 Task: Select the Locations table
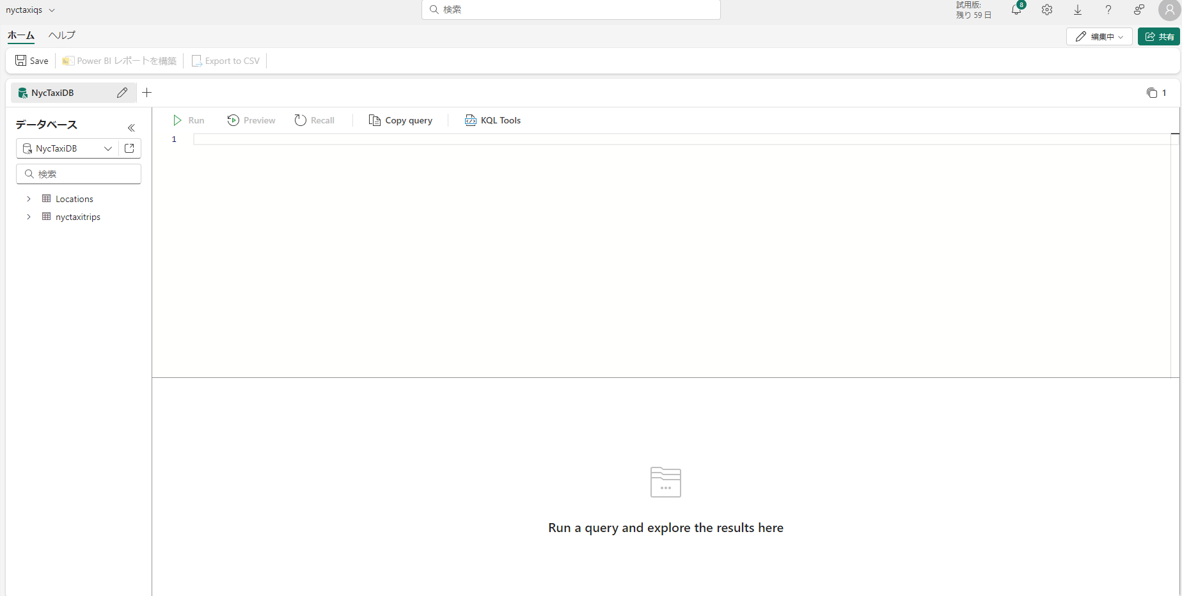point(74,199)
